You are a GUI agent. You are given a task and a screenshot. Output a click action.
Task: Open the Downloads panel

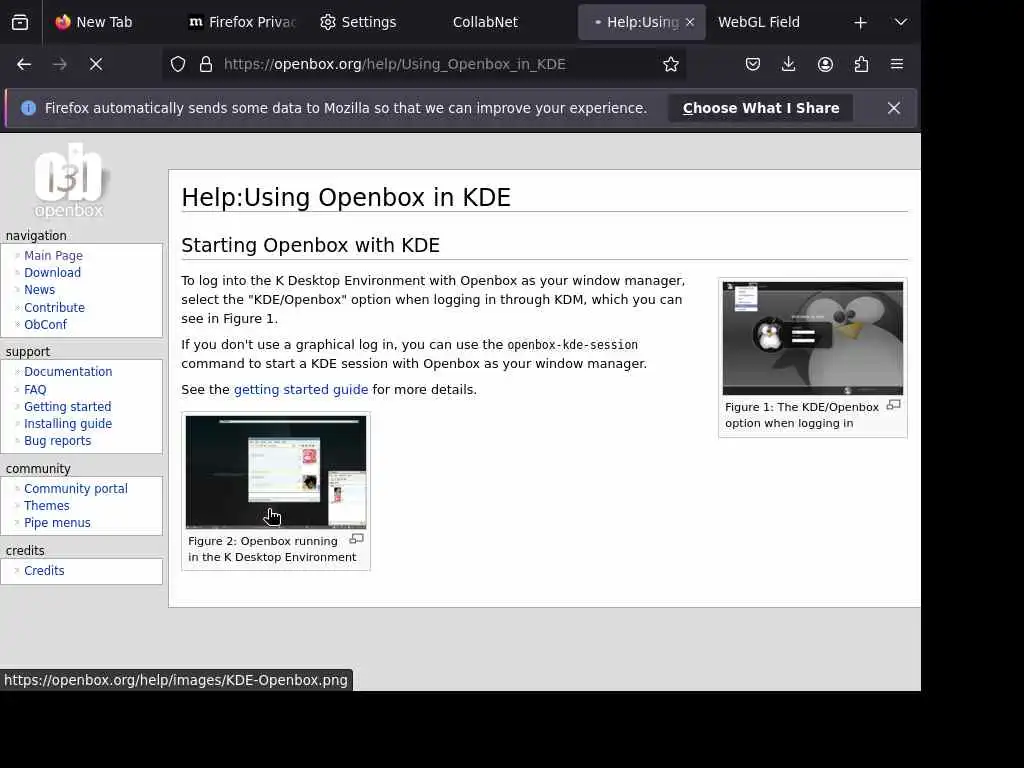click(x=789, y=64)
